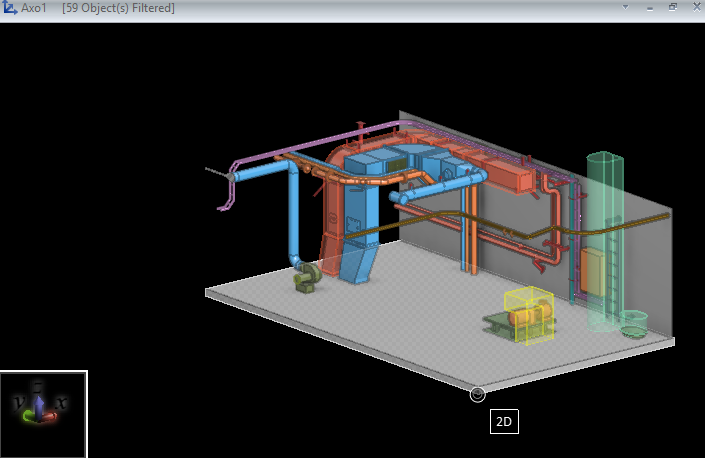This screenshot has width=705, height=458.
Task: Select the green blower fan at pipe base
Action: point(306,277)
